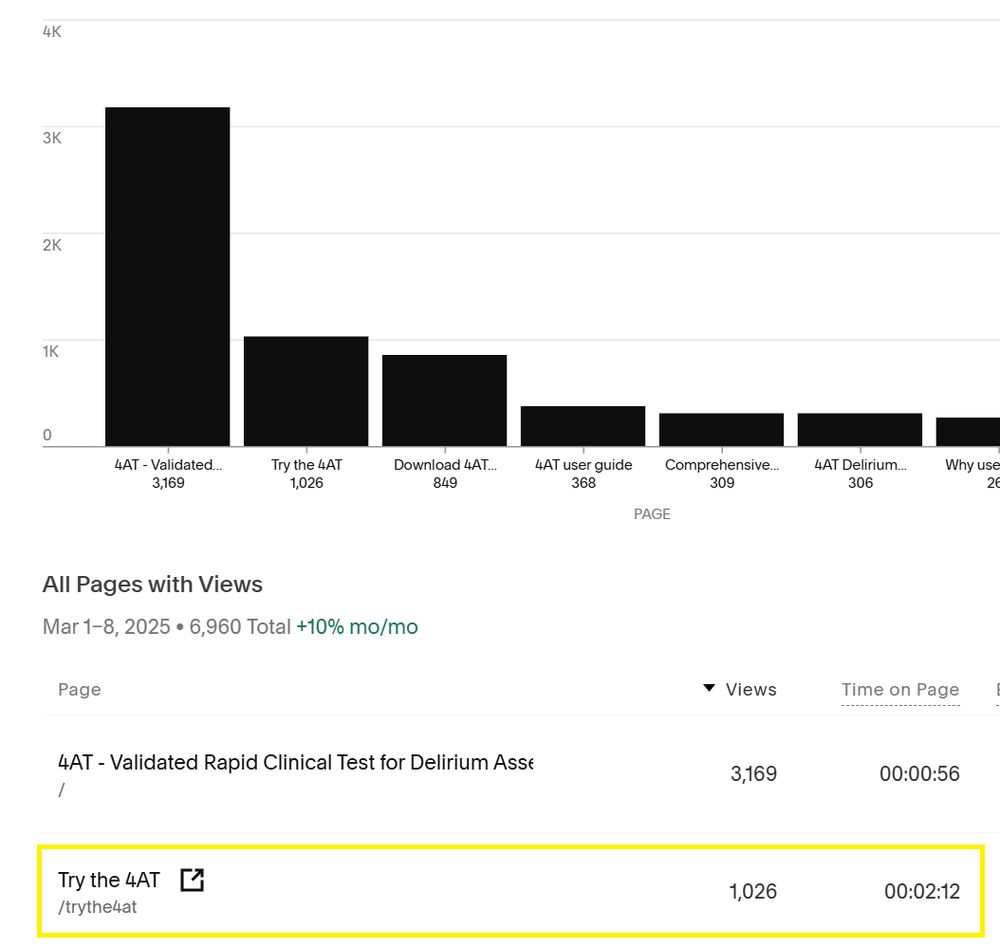The image size is (1000, 949).
Task: Click the Page column header
Action: pos(80,689)
